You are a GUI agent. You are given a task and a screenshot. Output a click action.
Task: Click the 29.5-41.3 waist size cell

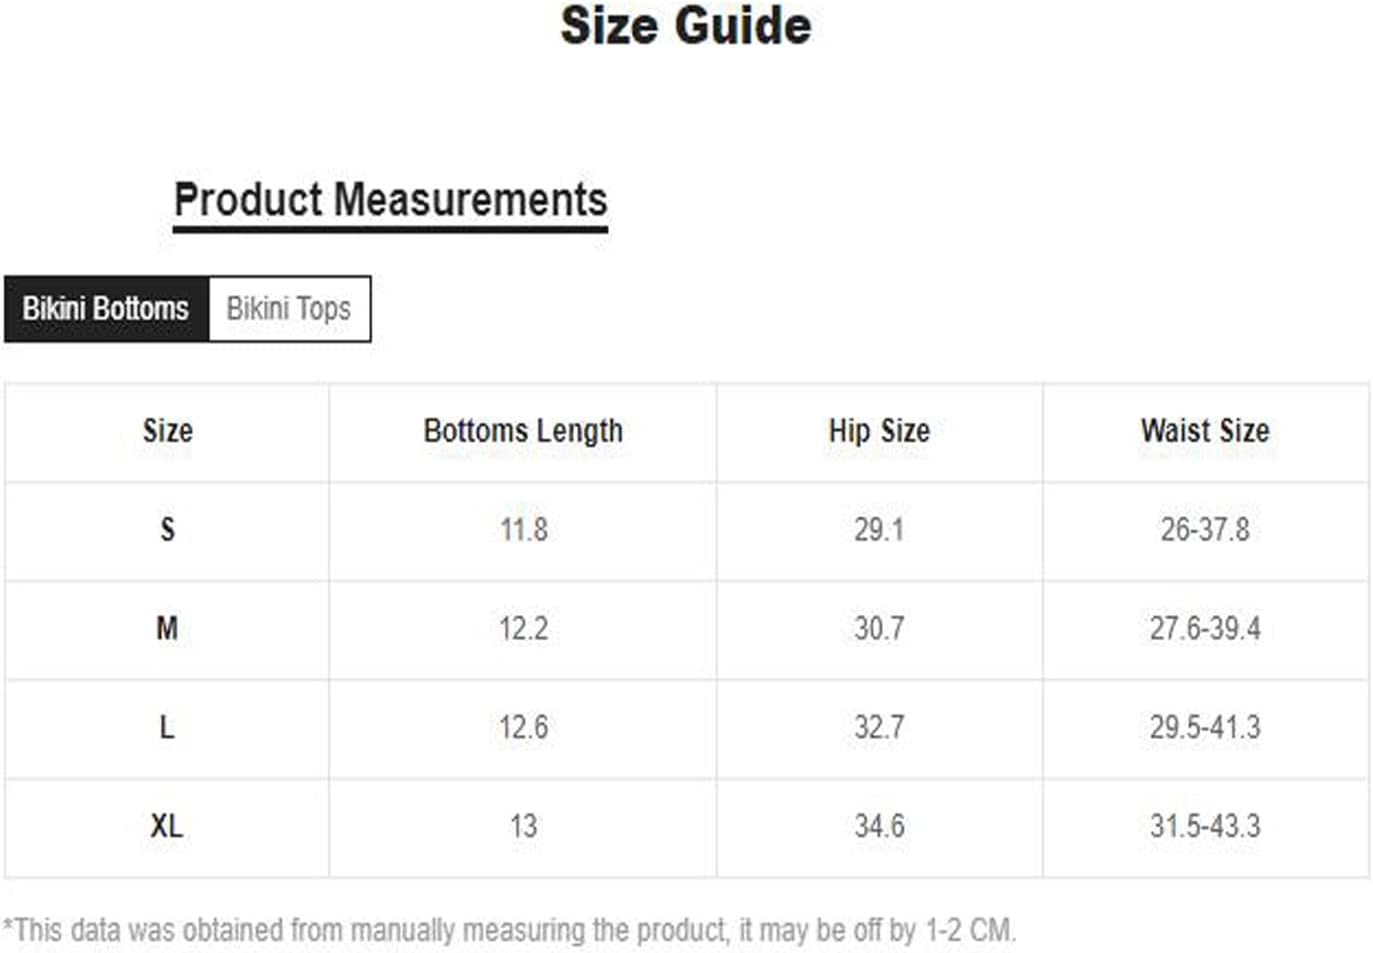click(1205, 728)
